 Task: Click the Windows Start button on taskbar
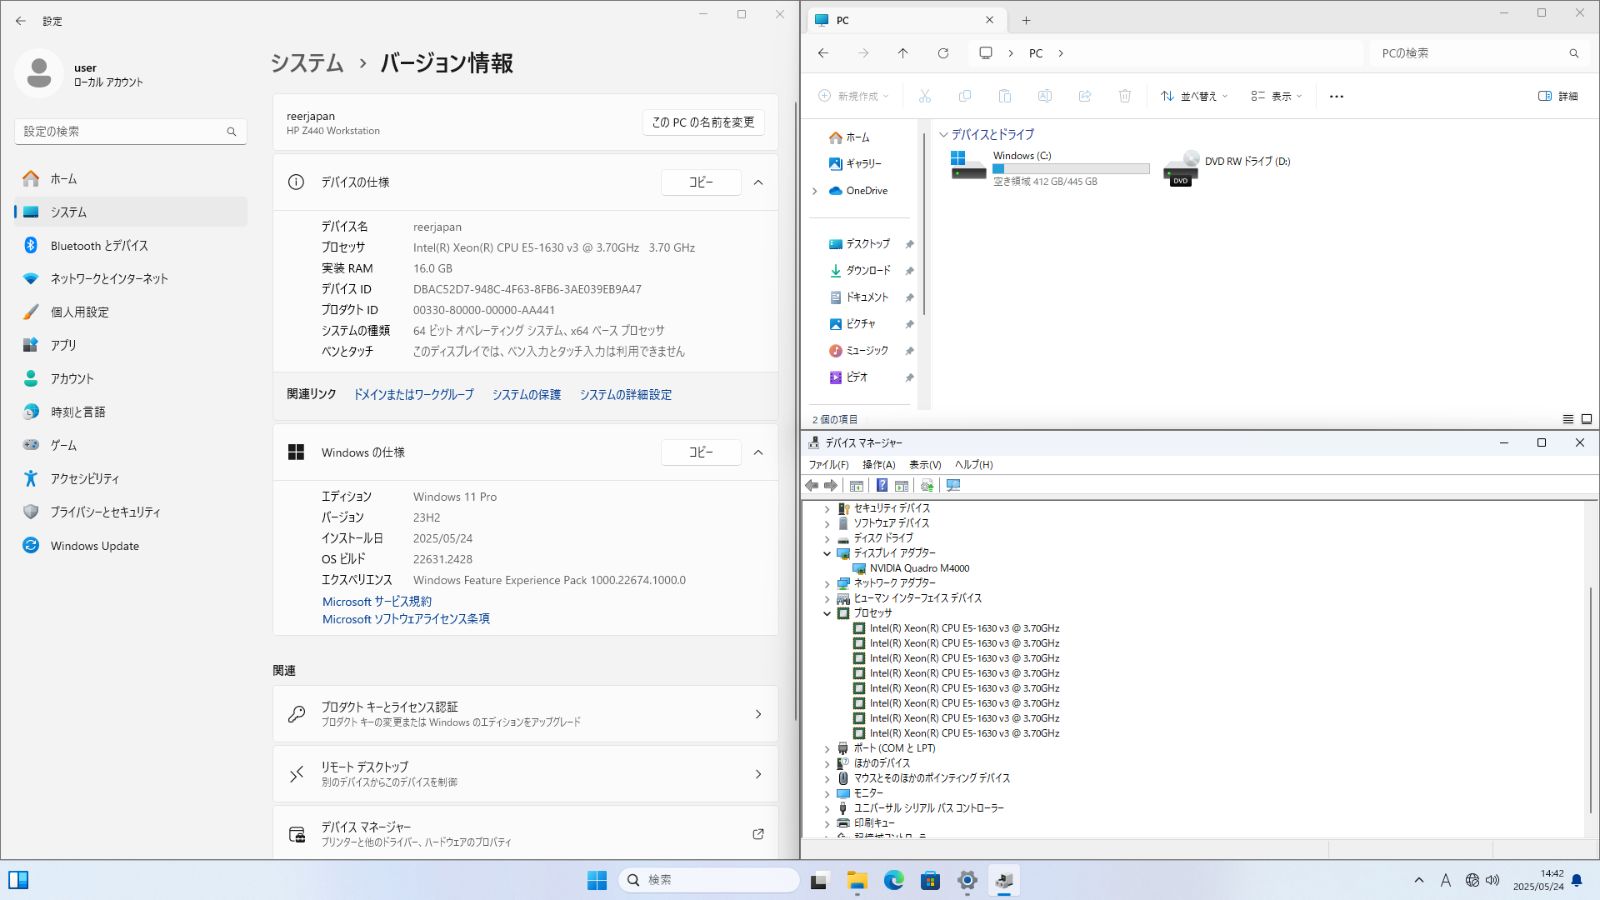[597, 880]
